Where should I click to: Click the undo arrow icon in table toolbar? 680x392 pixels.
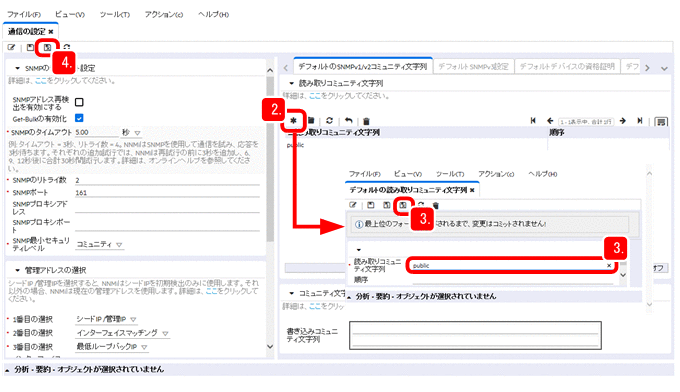[x=348, y=121]
